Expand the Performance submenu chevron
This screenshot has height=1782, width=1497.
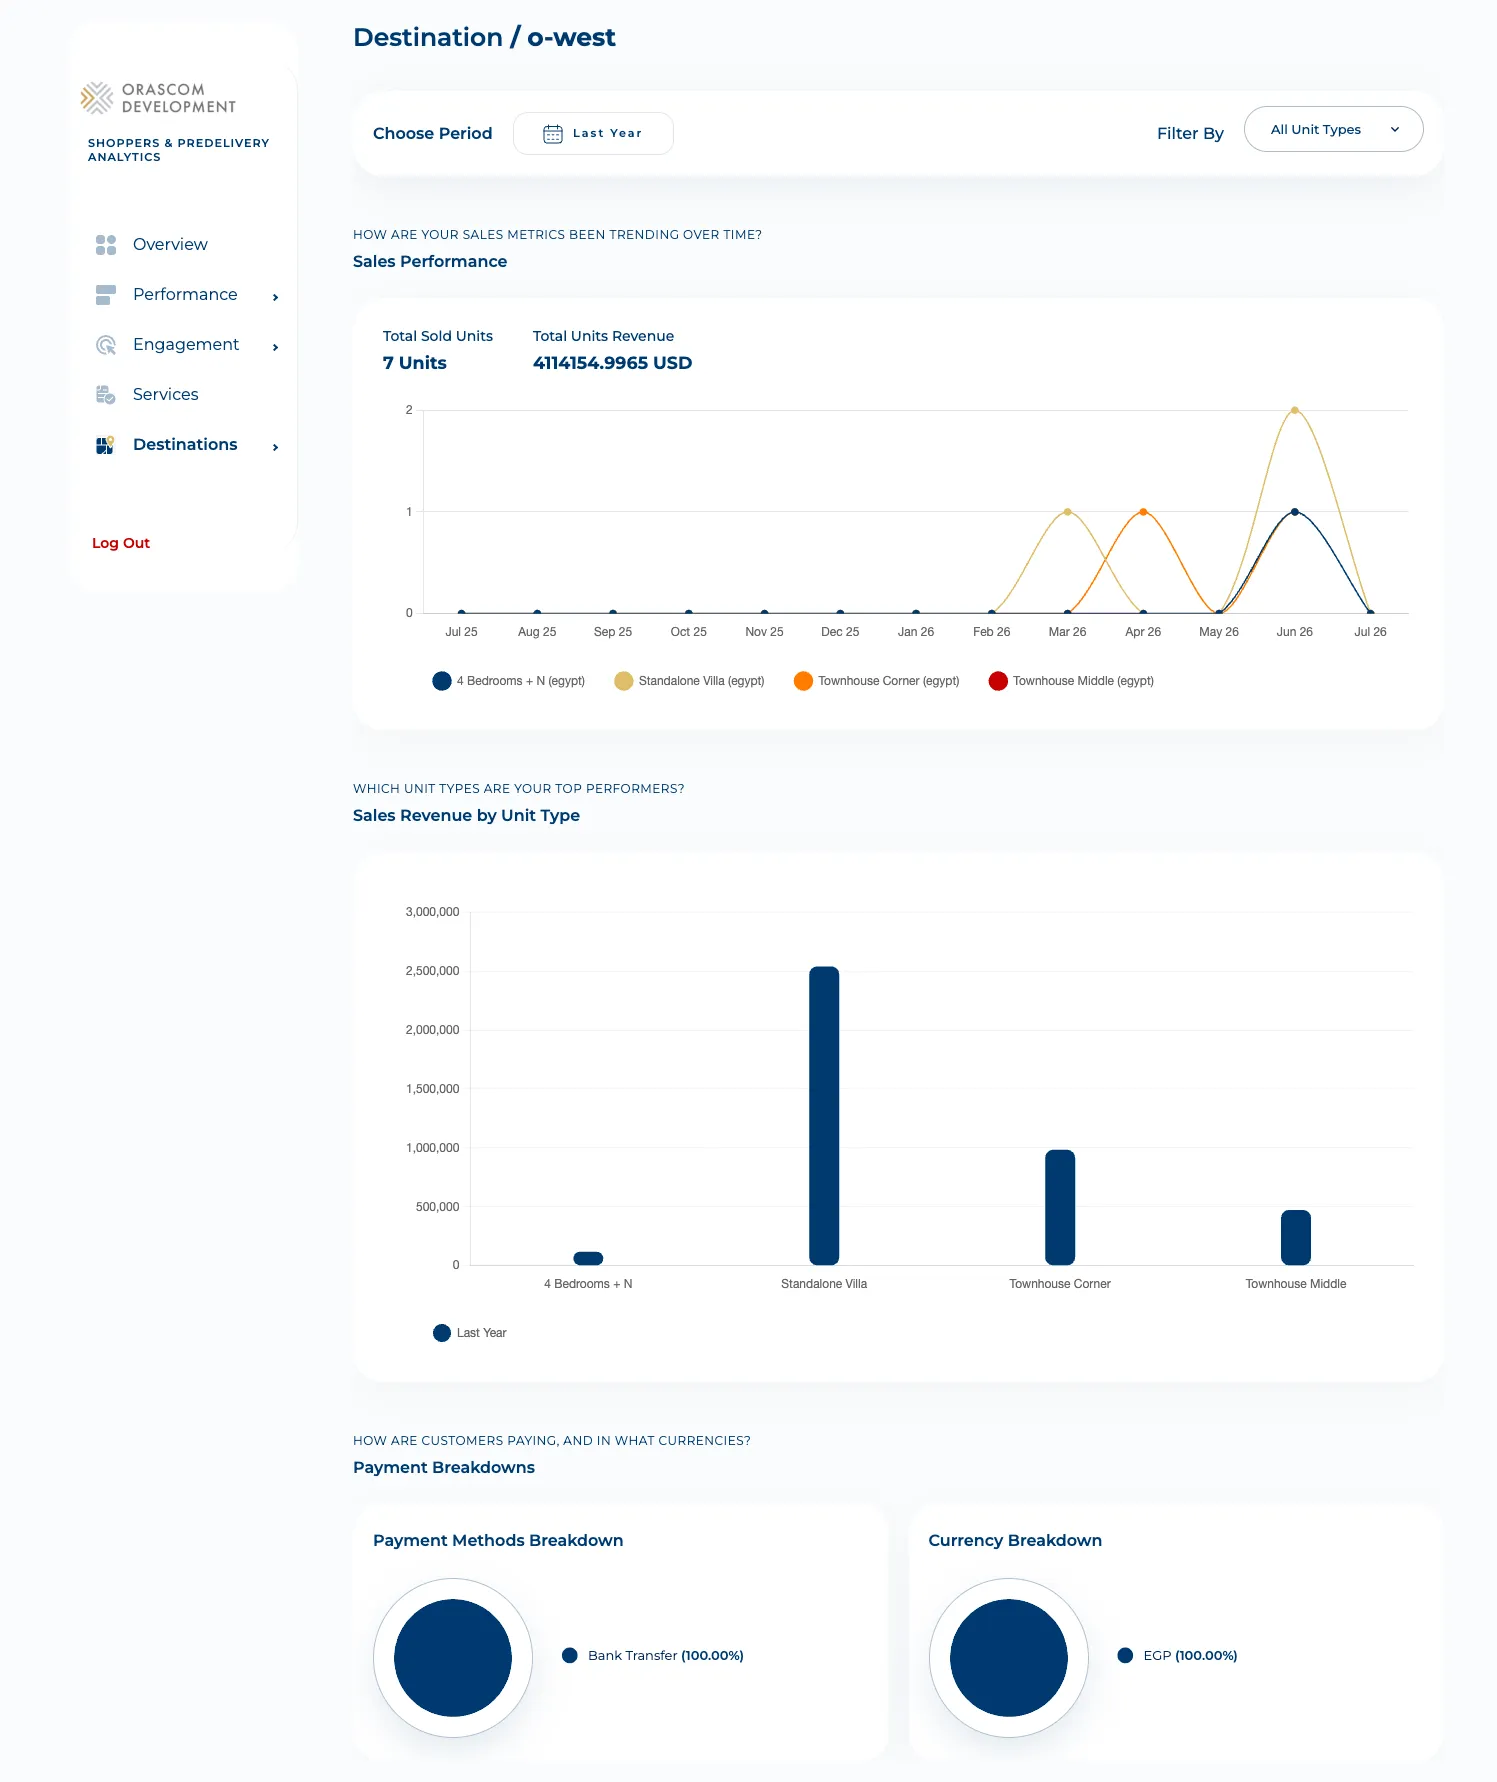(x=275, y=297)
